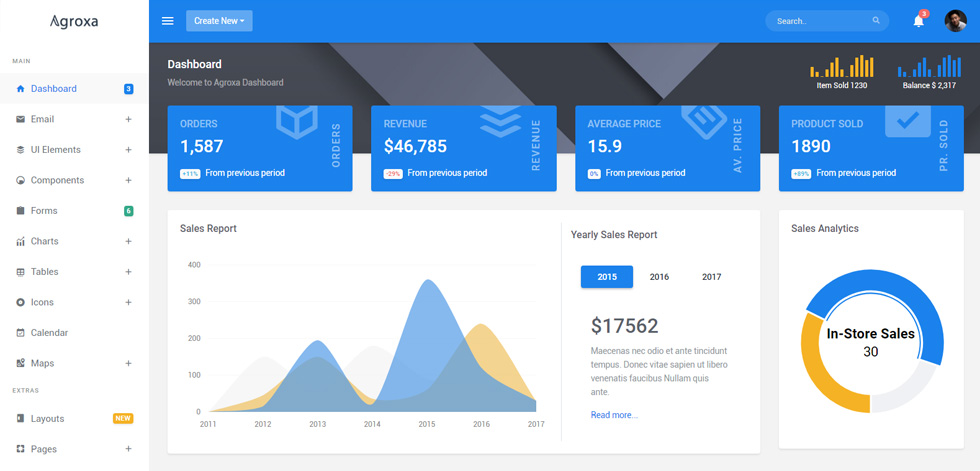The height and width of the screenshot is (471, 980).
Task: Click the Charts icon in sidebar
Action: coord(20,241)
